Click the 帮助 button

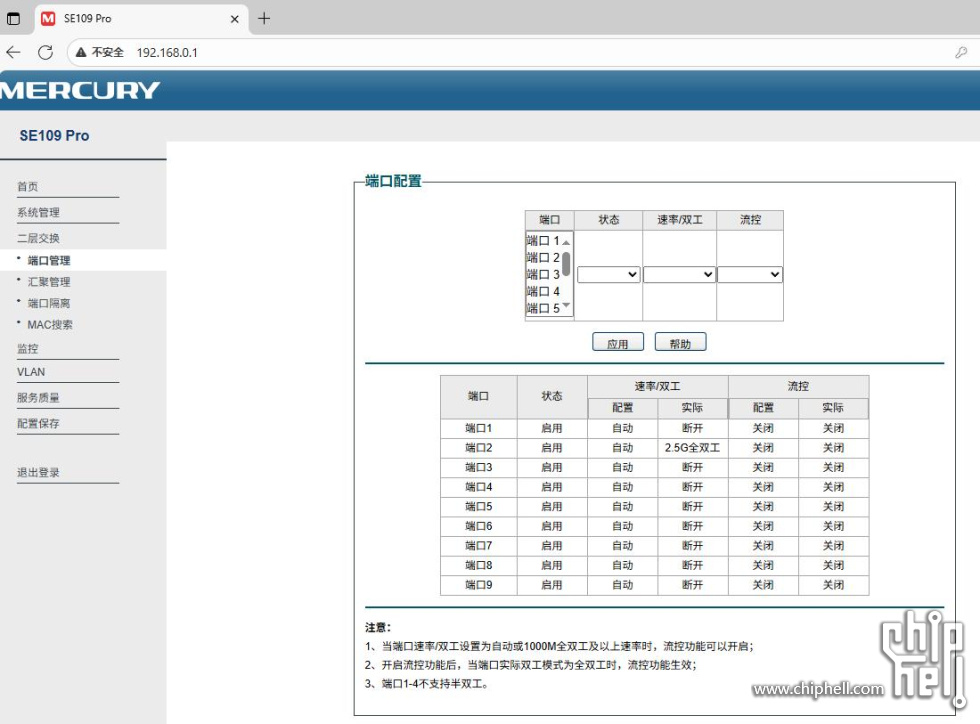pos(680,343)
